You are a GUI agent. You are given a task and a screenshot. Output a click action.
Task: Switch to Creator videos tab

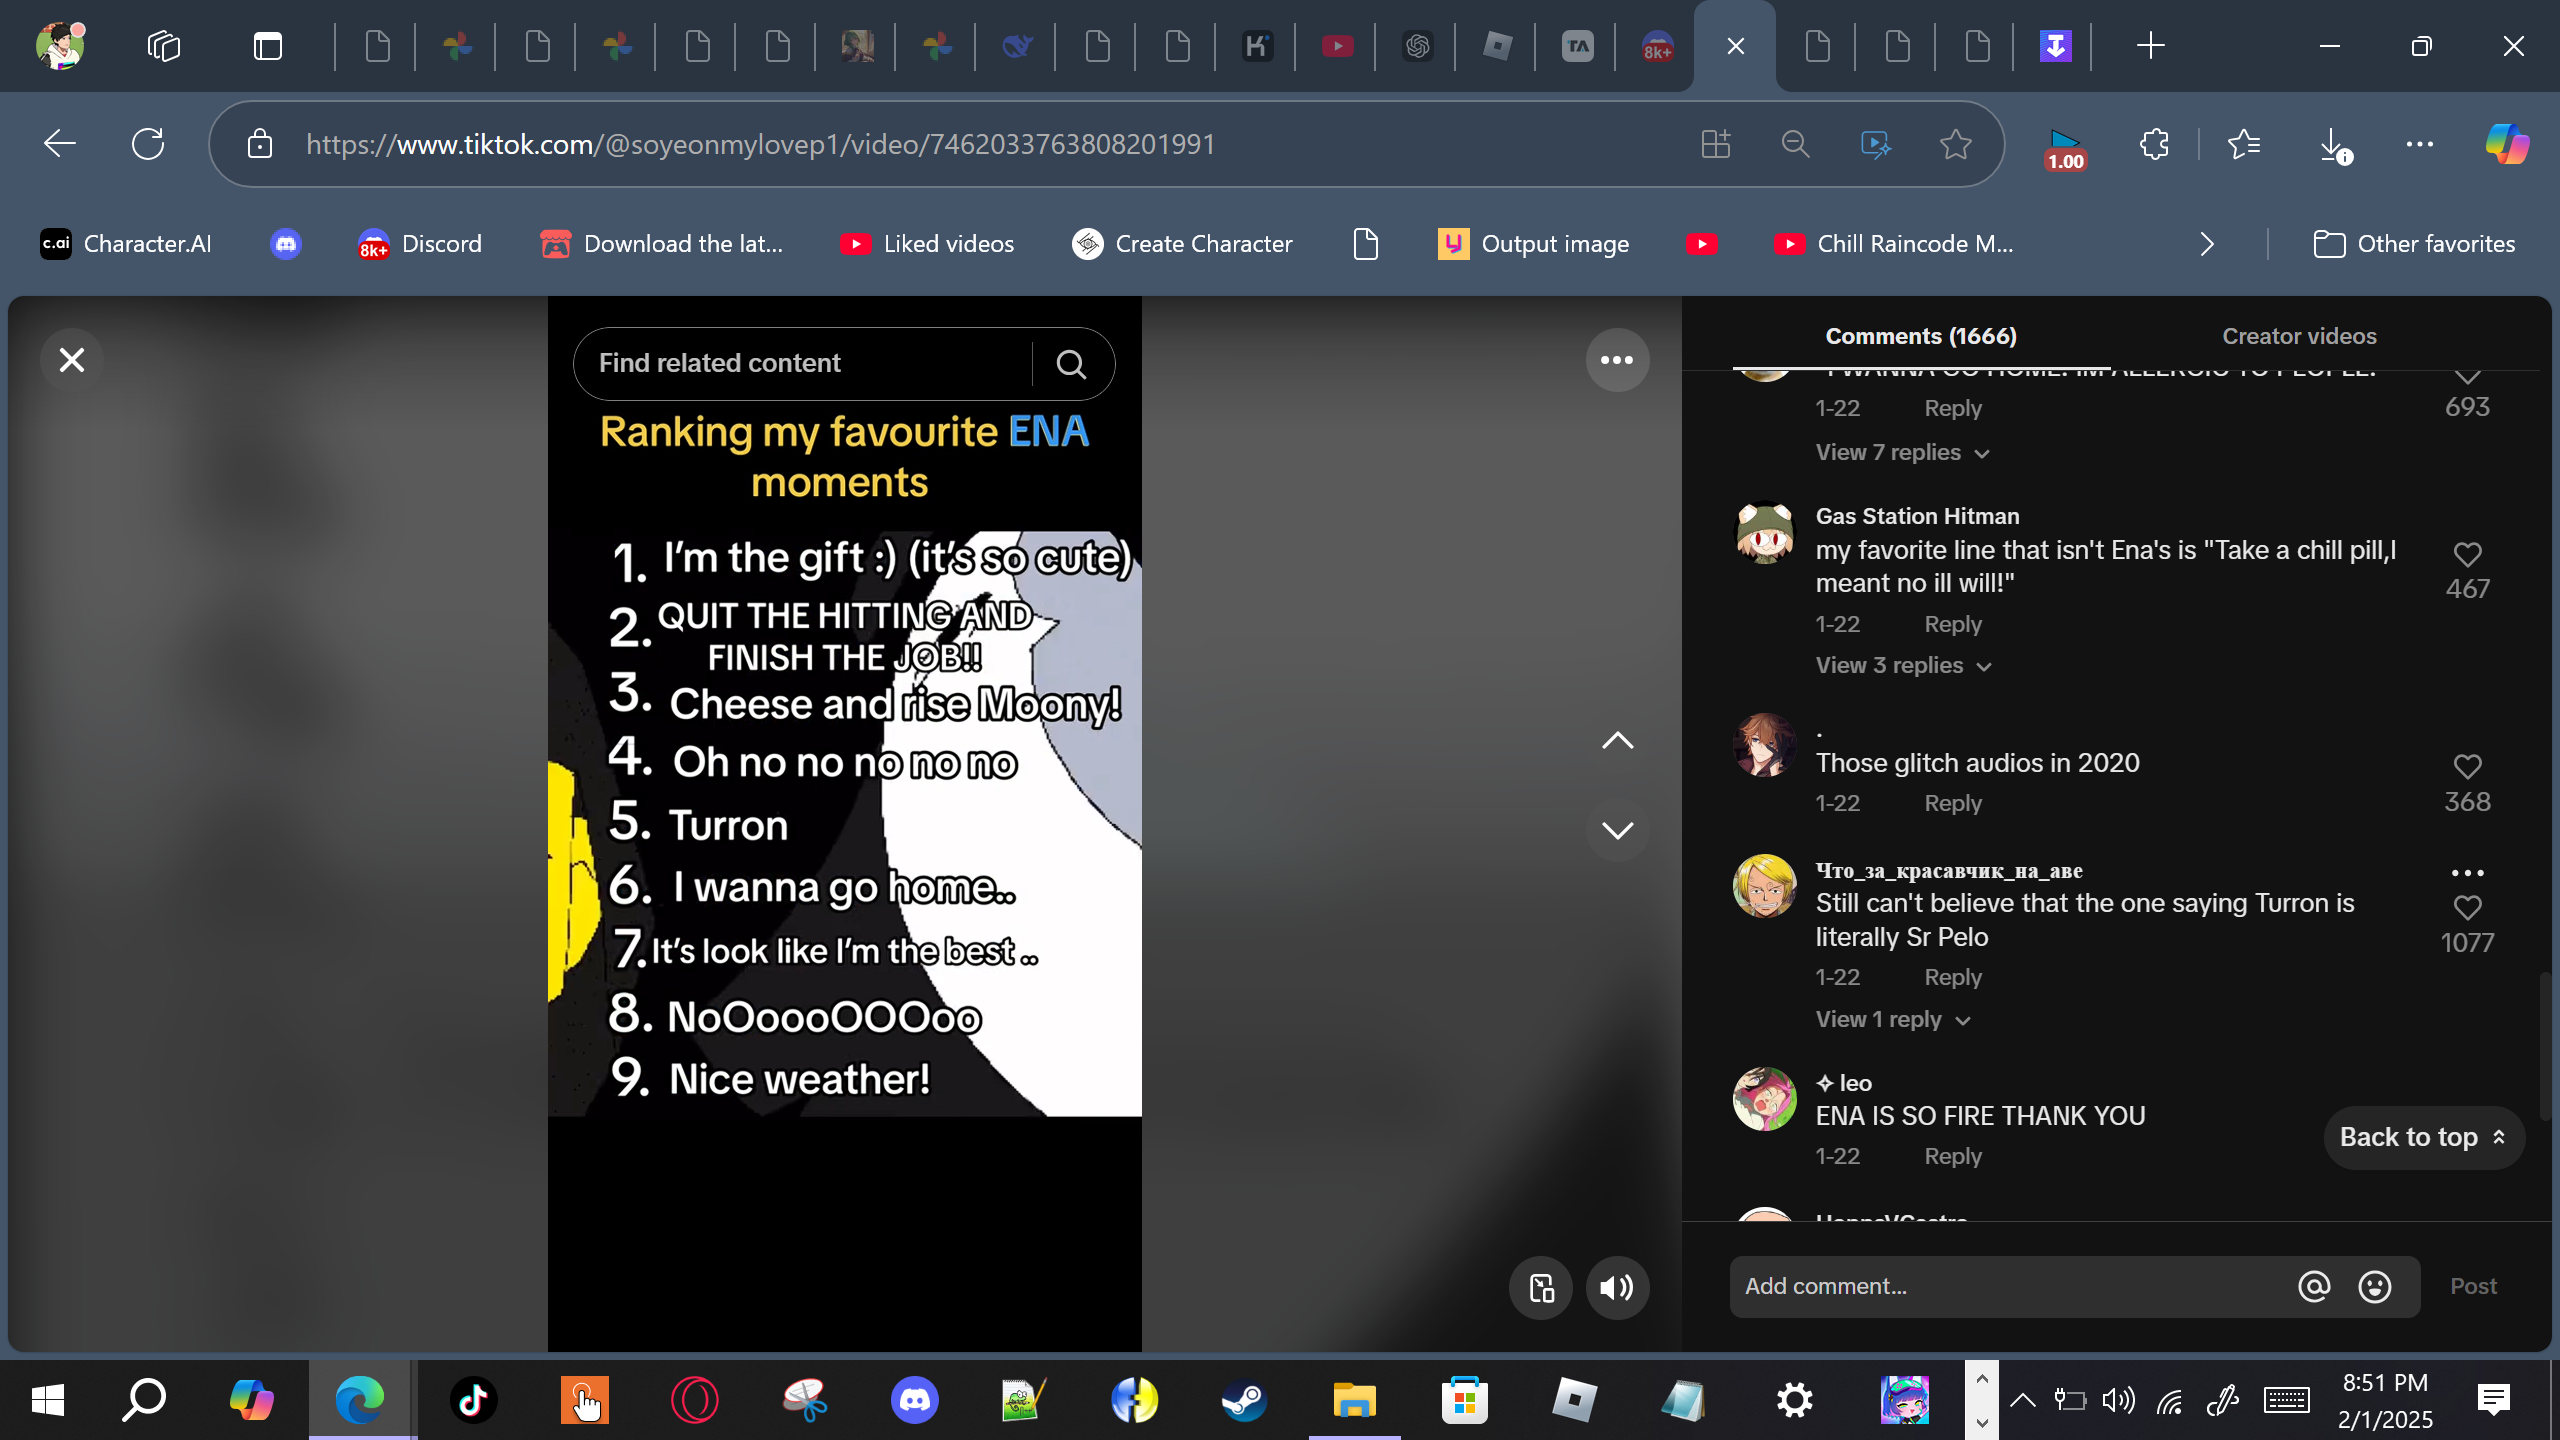click(2298, 336)
